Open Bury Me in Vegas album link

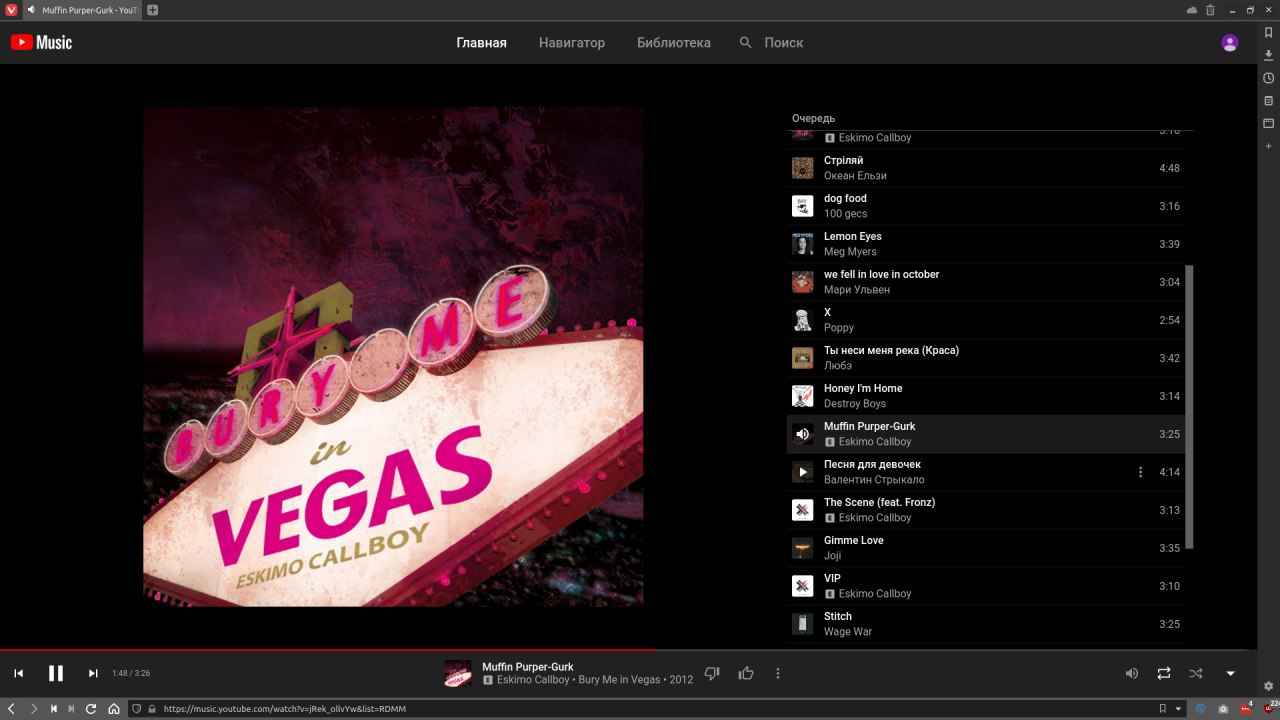(x=619, y=680)
